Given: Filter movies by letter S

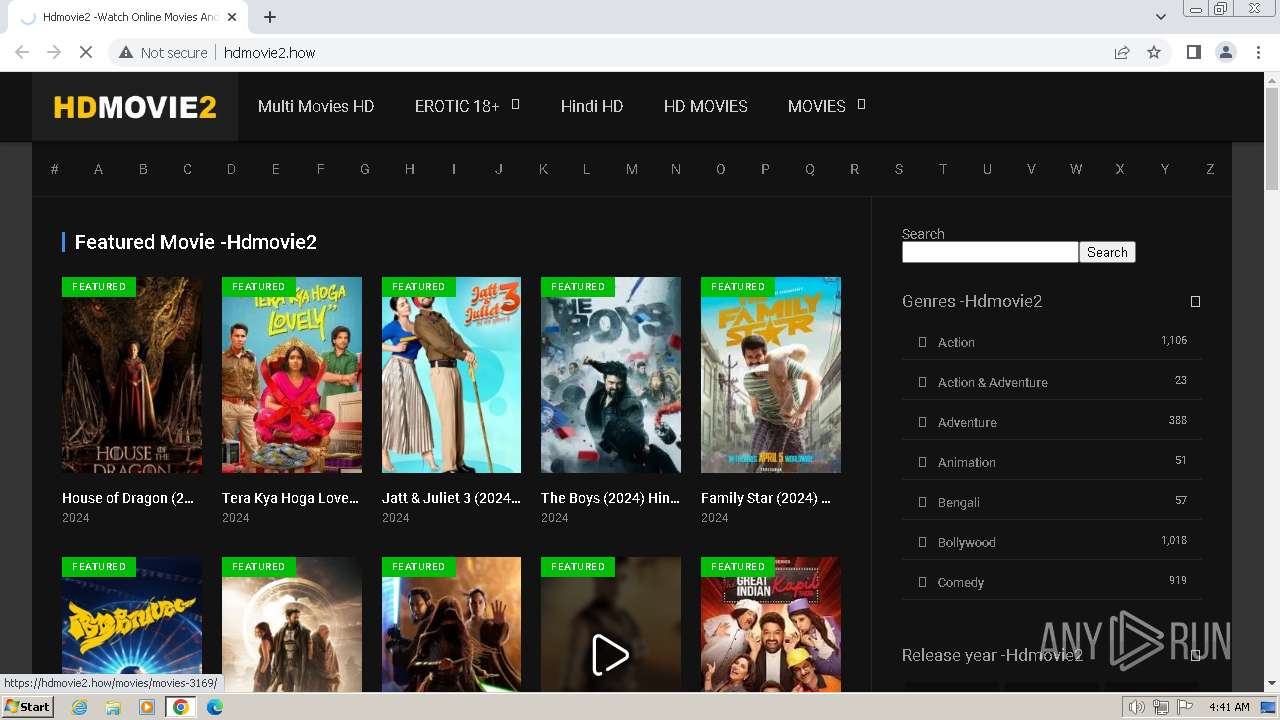Looking at the screenshot, I should pos(898,169).
